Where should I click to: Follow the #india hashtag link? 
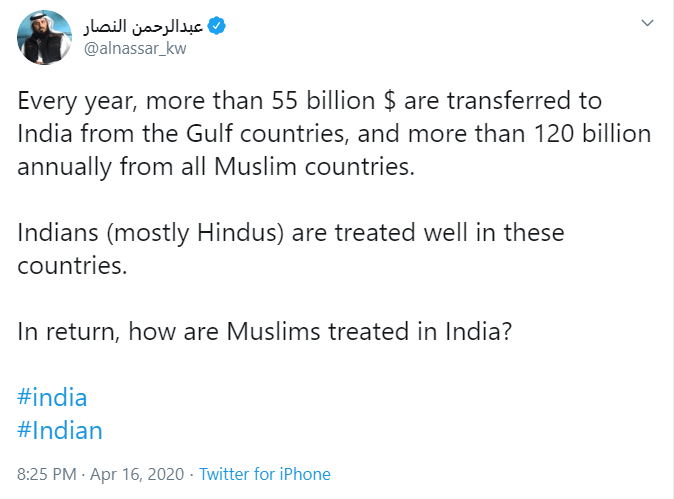pos(52,397)
